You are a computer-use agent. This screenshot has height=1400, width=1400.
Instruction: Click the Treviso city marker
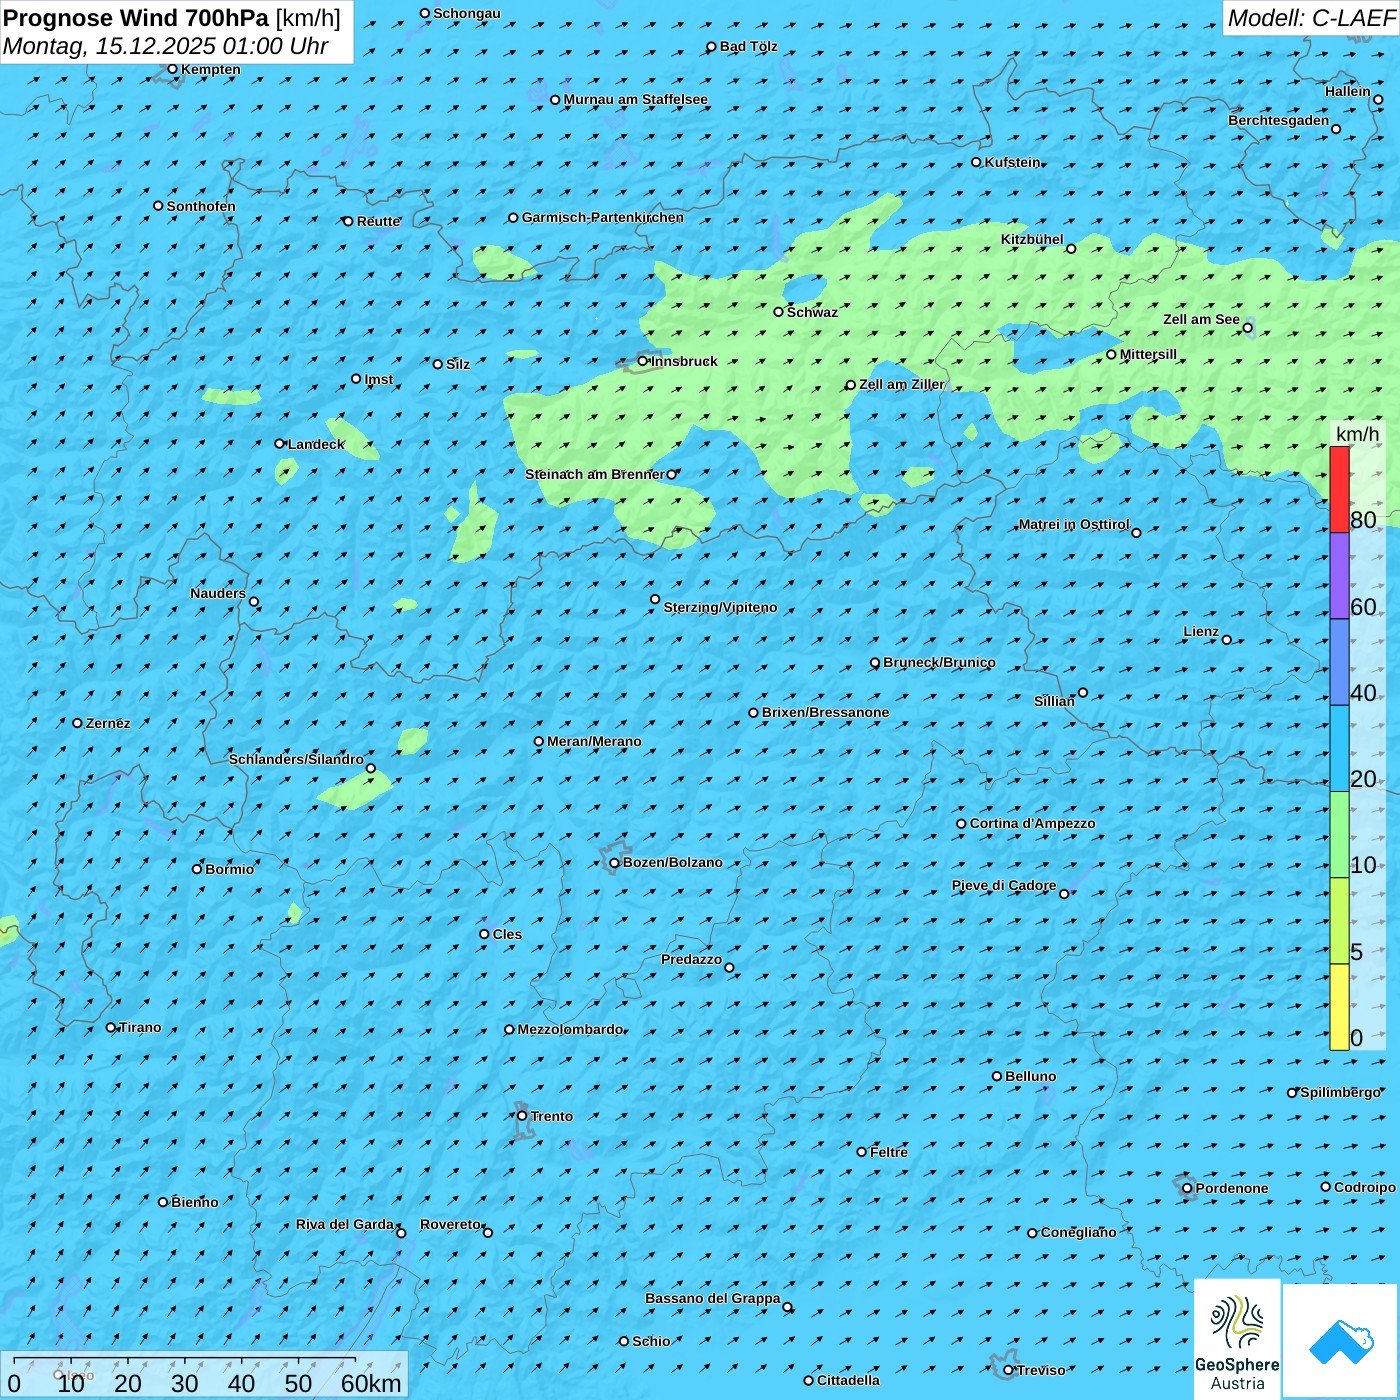click(x=1008, y=1371)
